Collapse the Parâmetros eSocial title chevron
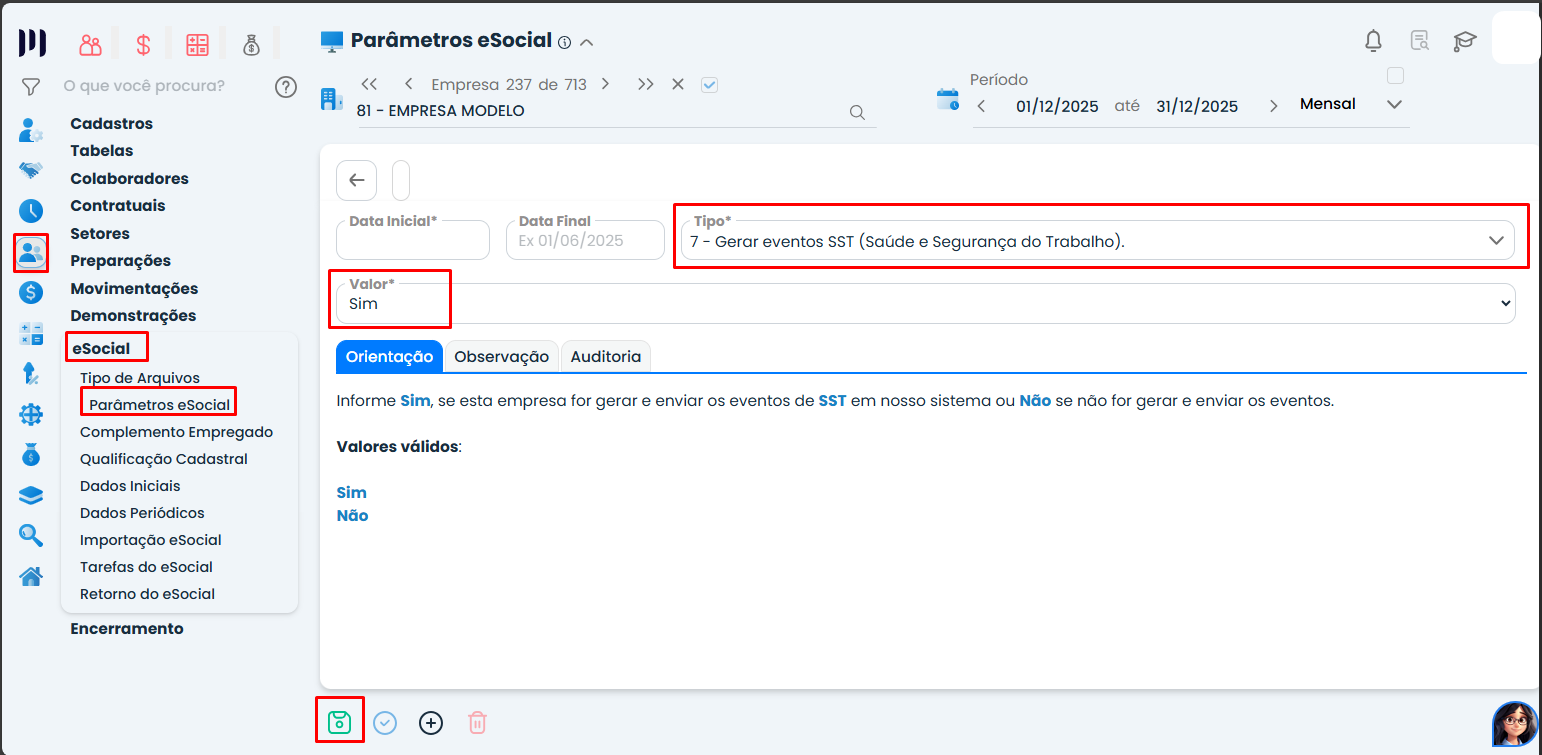The width and height of the screenshot is (1542, 755). pos(587,42)
